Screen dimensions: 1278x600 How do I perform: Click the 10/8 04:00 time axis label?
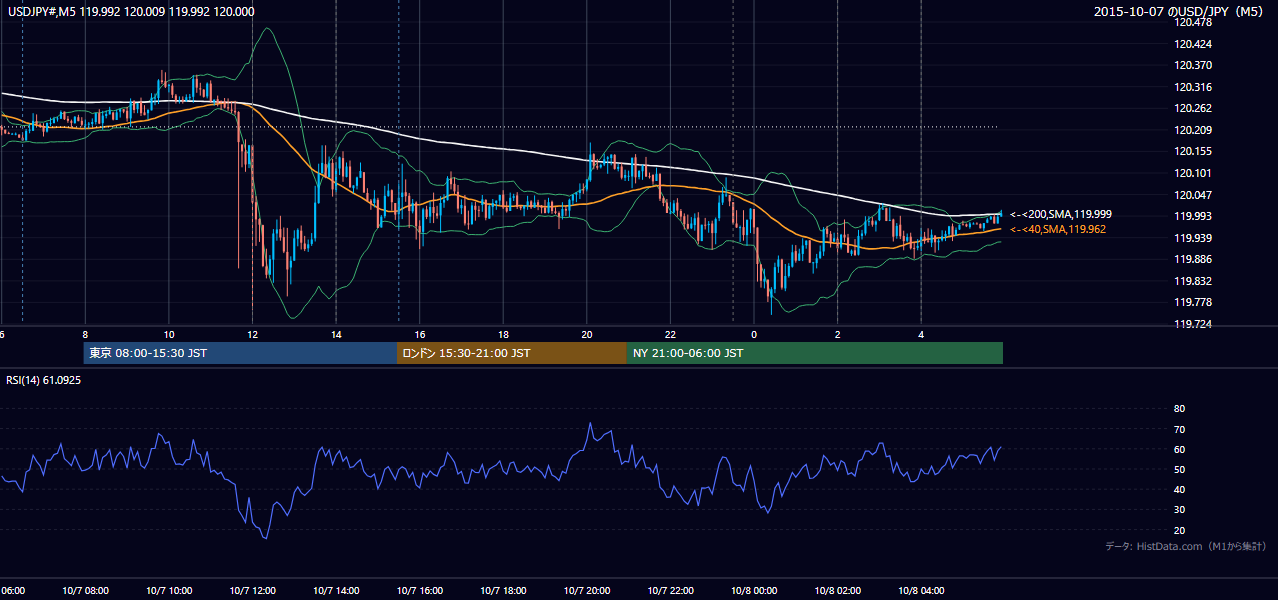pos(921,591)
